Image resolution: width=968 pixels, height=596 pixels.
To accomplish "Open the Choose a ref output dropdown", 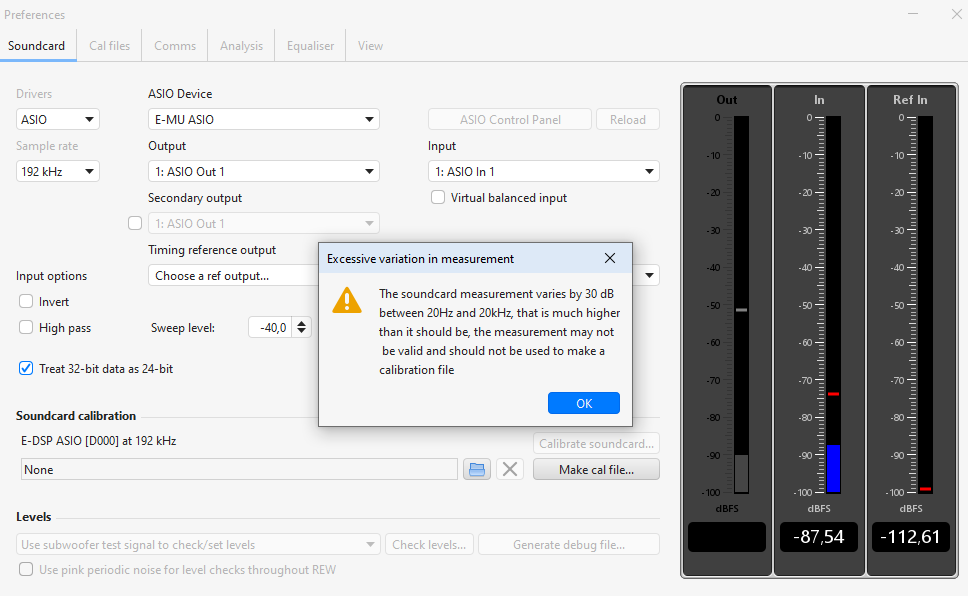I will 233,275.
